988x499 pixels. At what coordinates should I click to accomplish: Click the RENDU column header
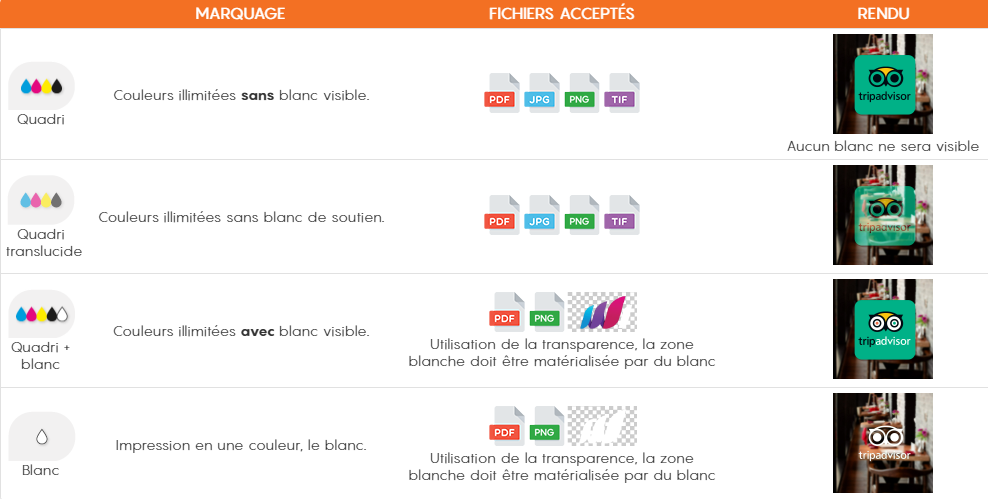[883, 14]
